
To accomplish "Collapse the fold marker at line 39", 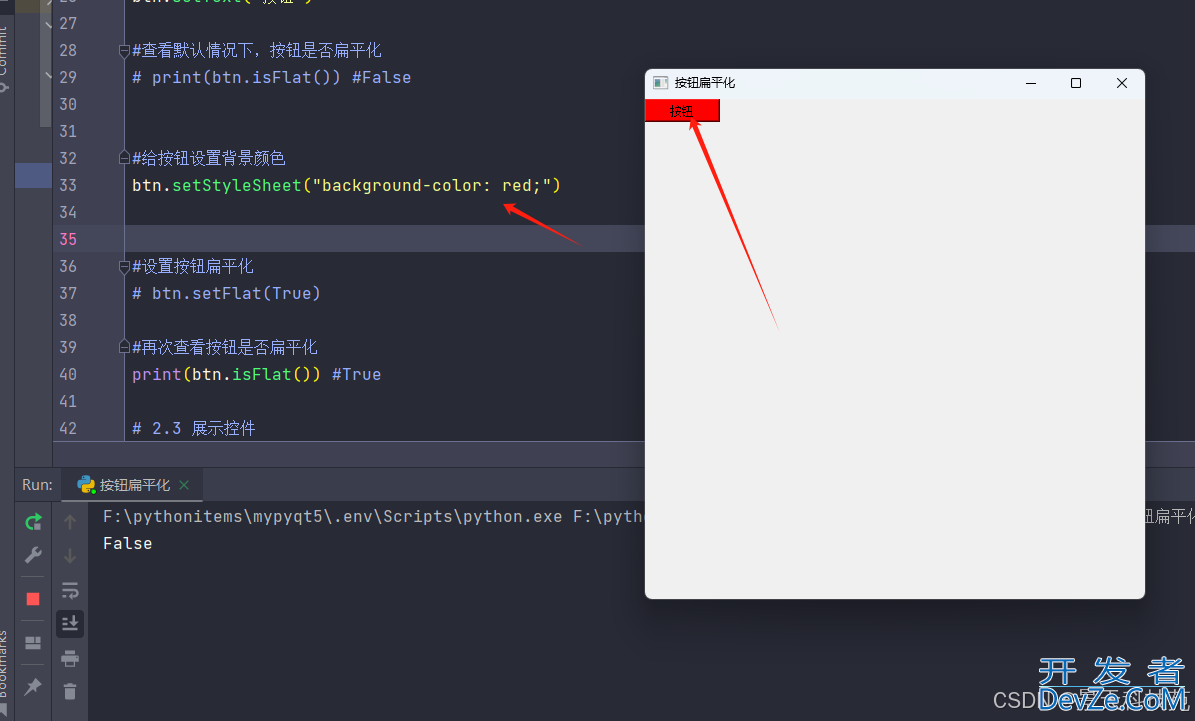I will [x=124, y=347].
